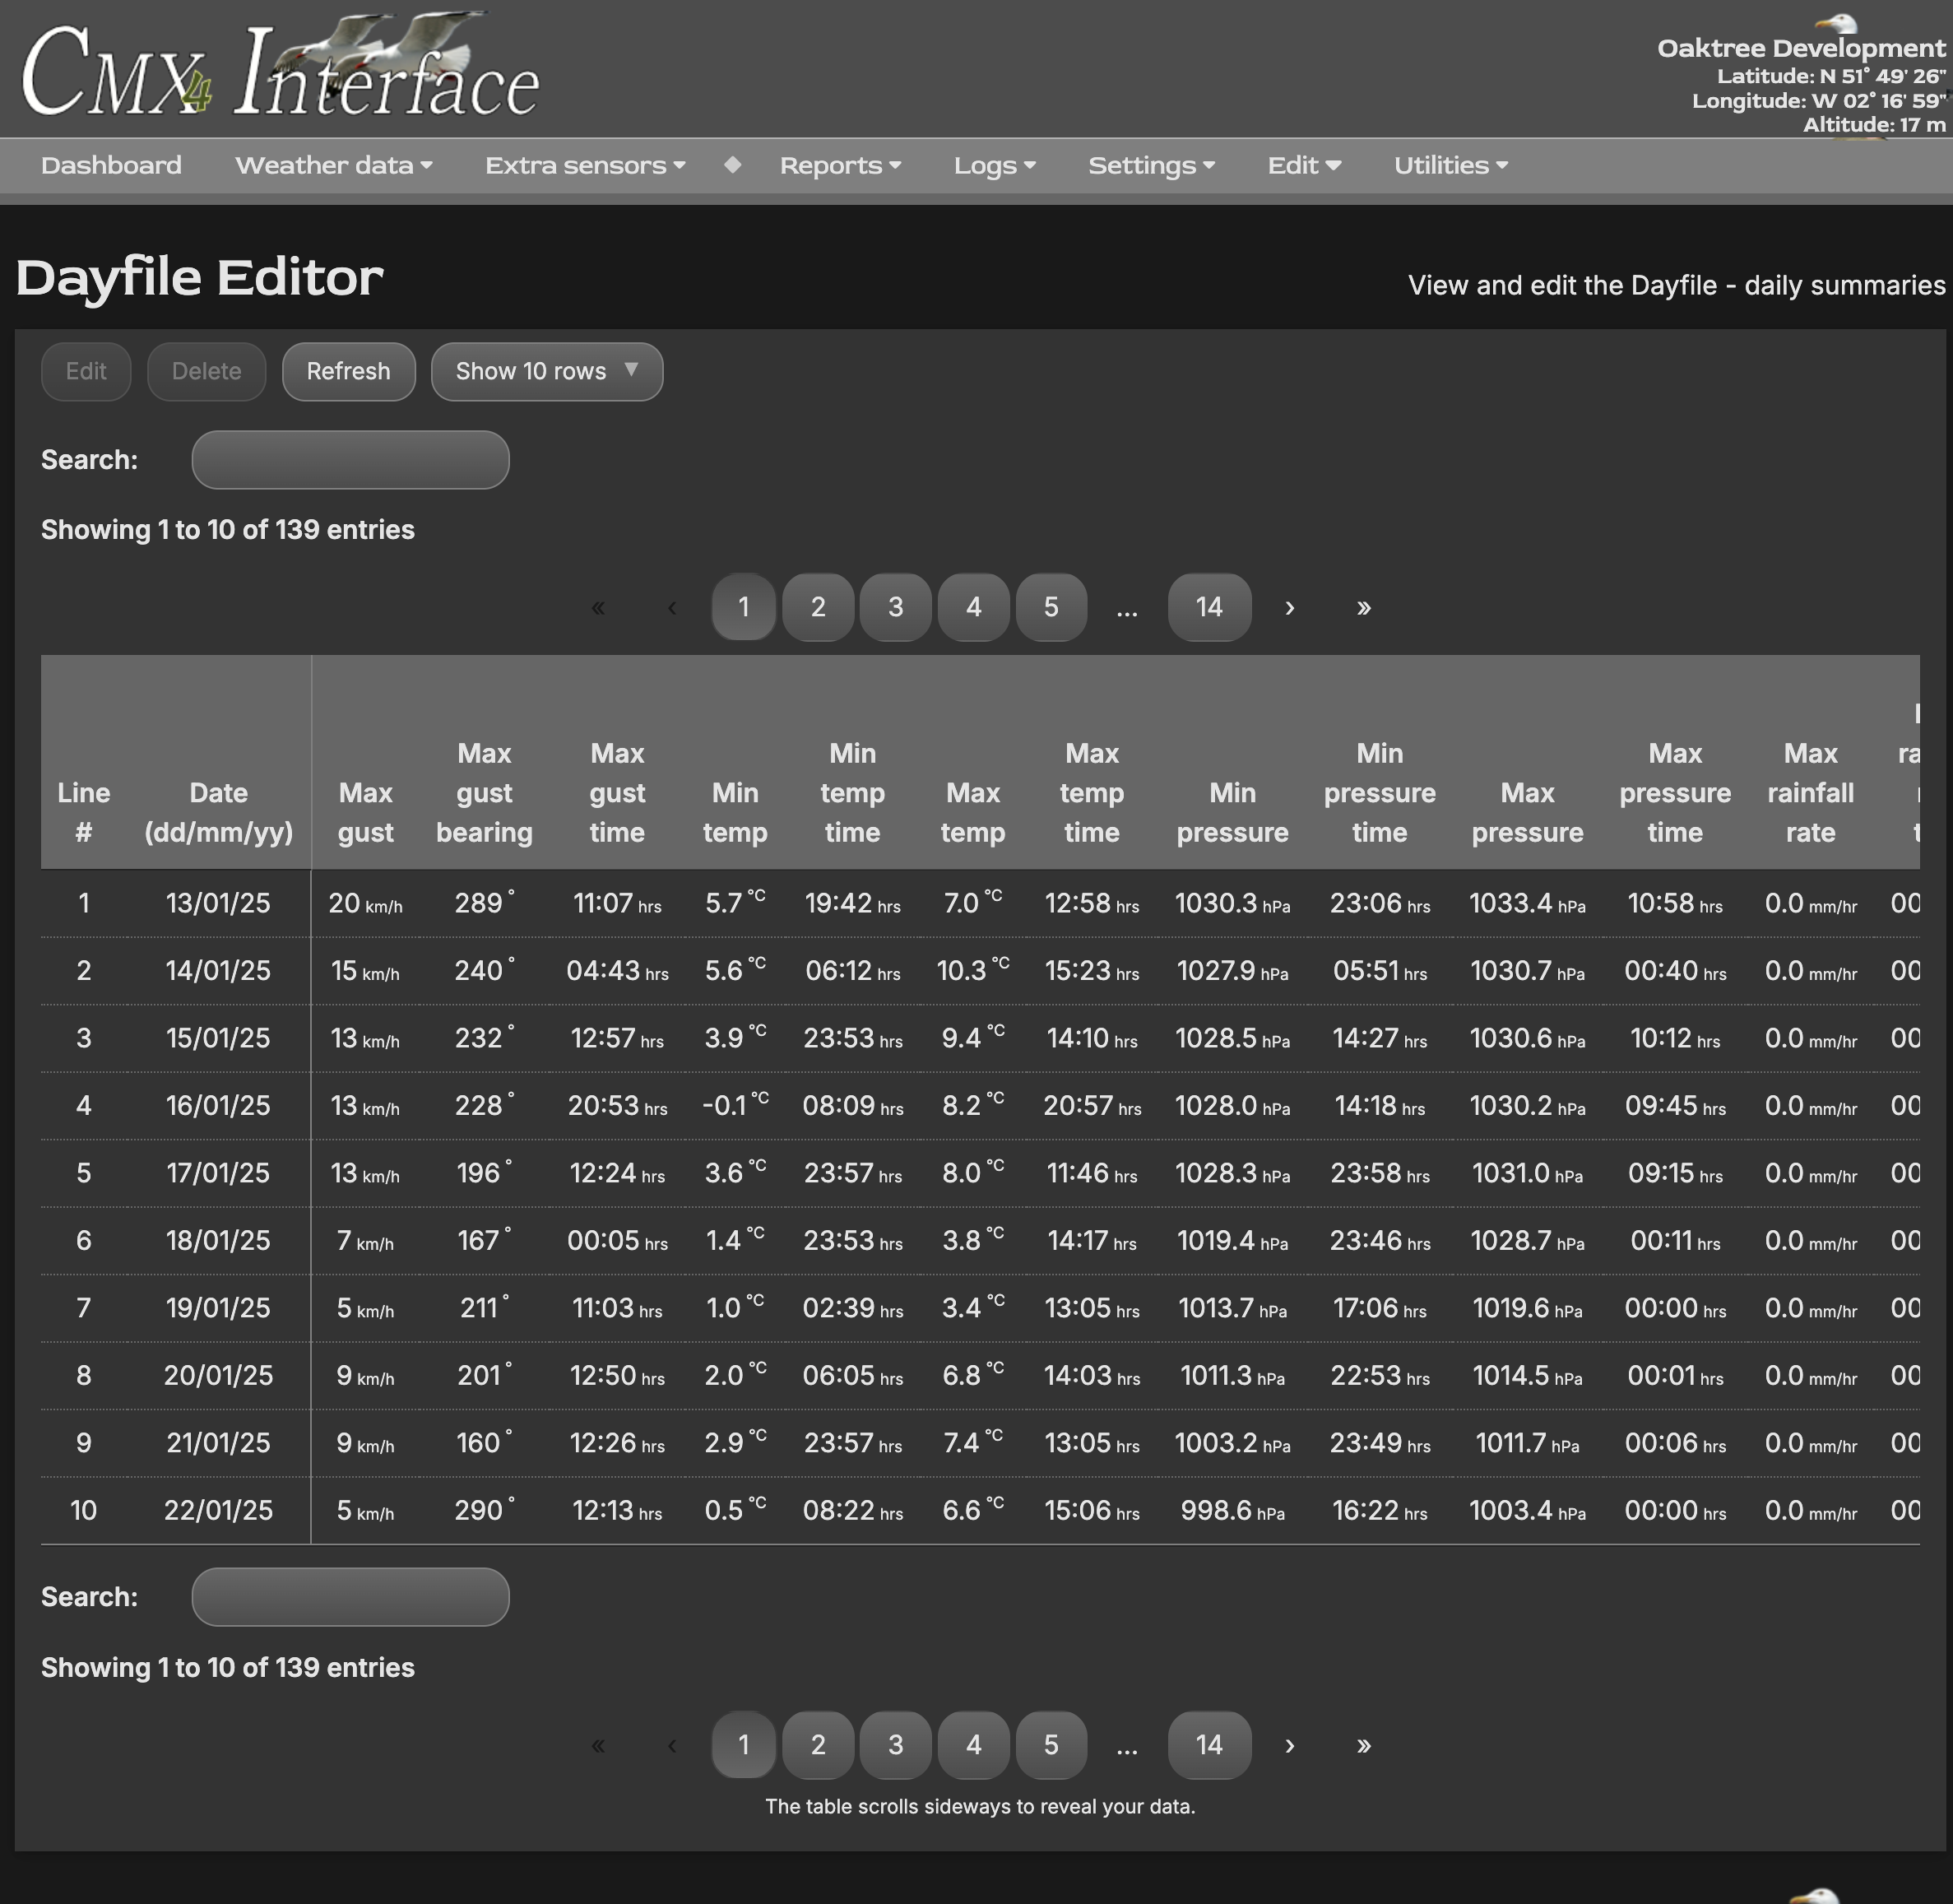Expand the Weather data menu
Viewport: 1953px width, 1904px height.
click(x=333, y=165)
